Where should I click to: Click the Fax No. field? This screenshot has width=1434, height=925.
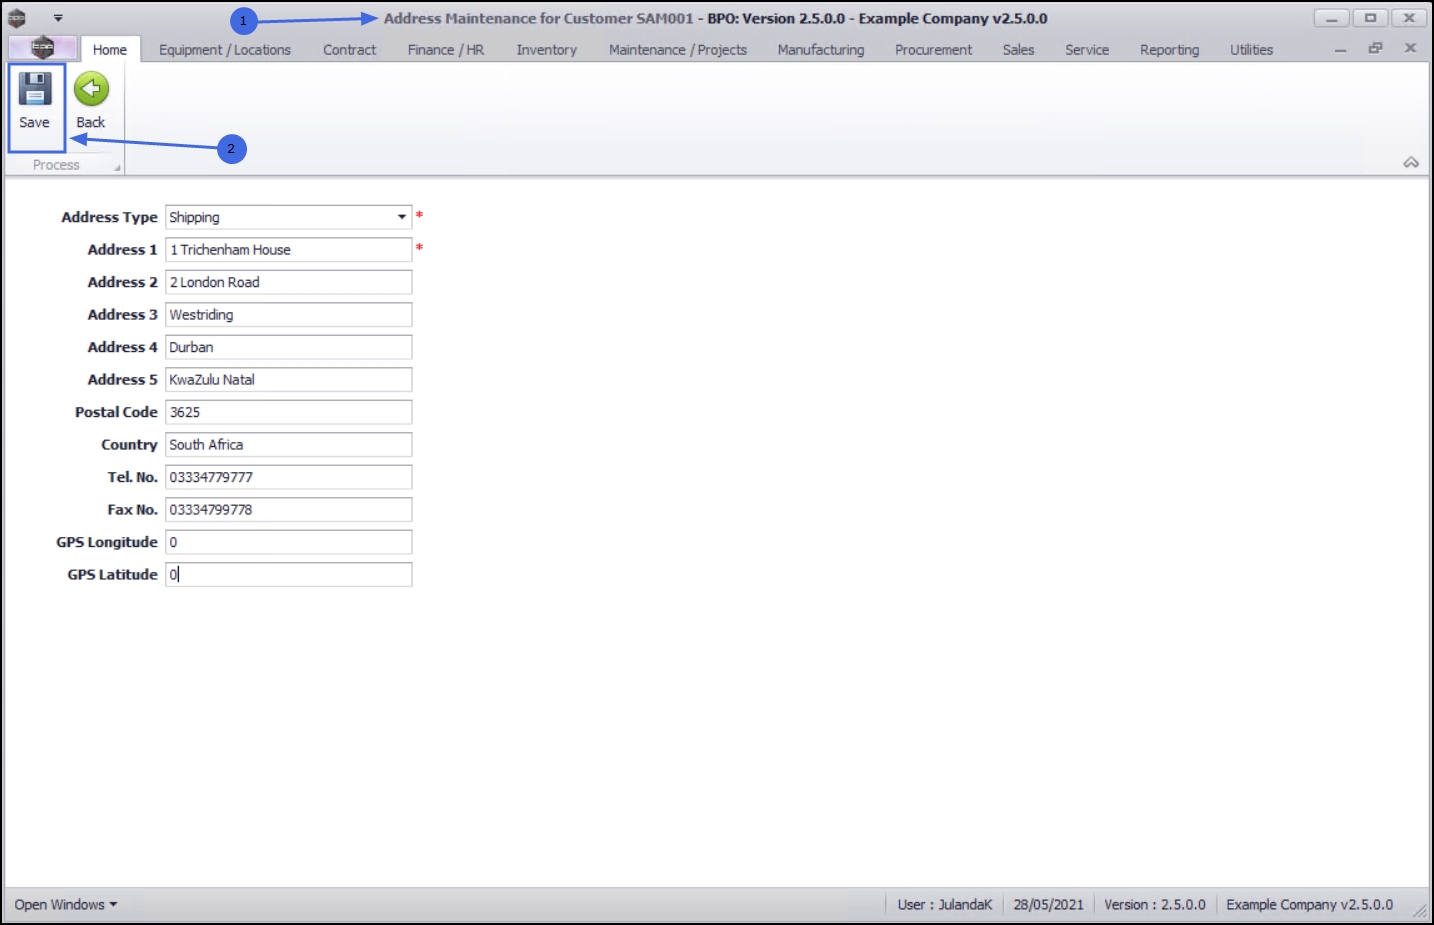(x=289, y=510)
